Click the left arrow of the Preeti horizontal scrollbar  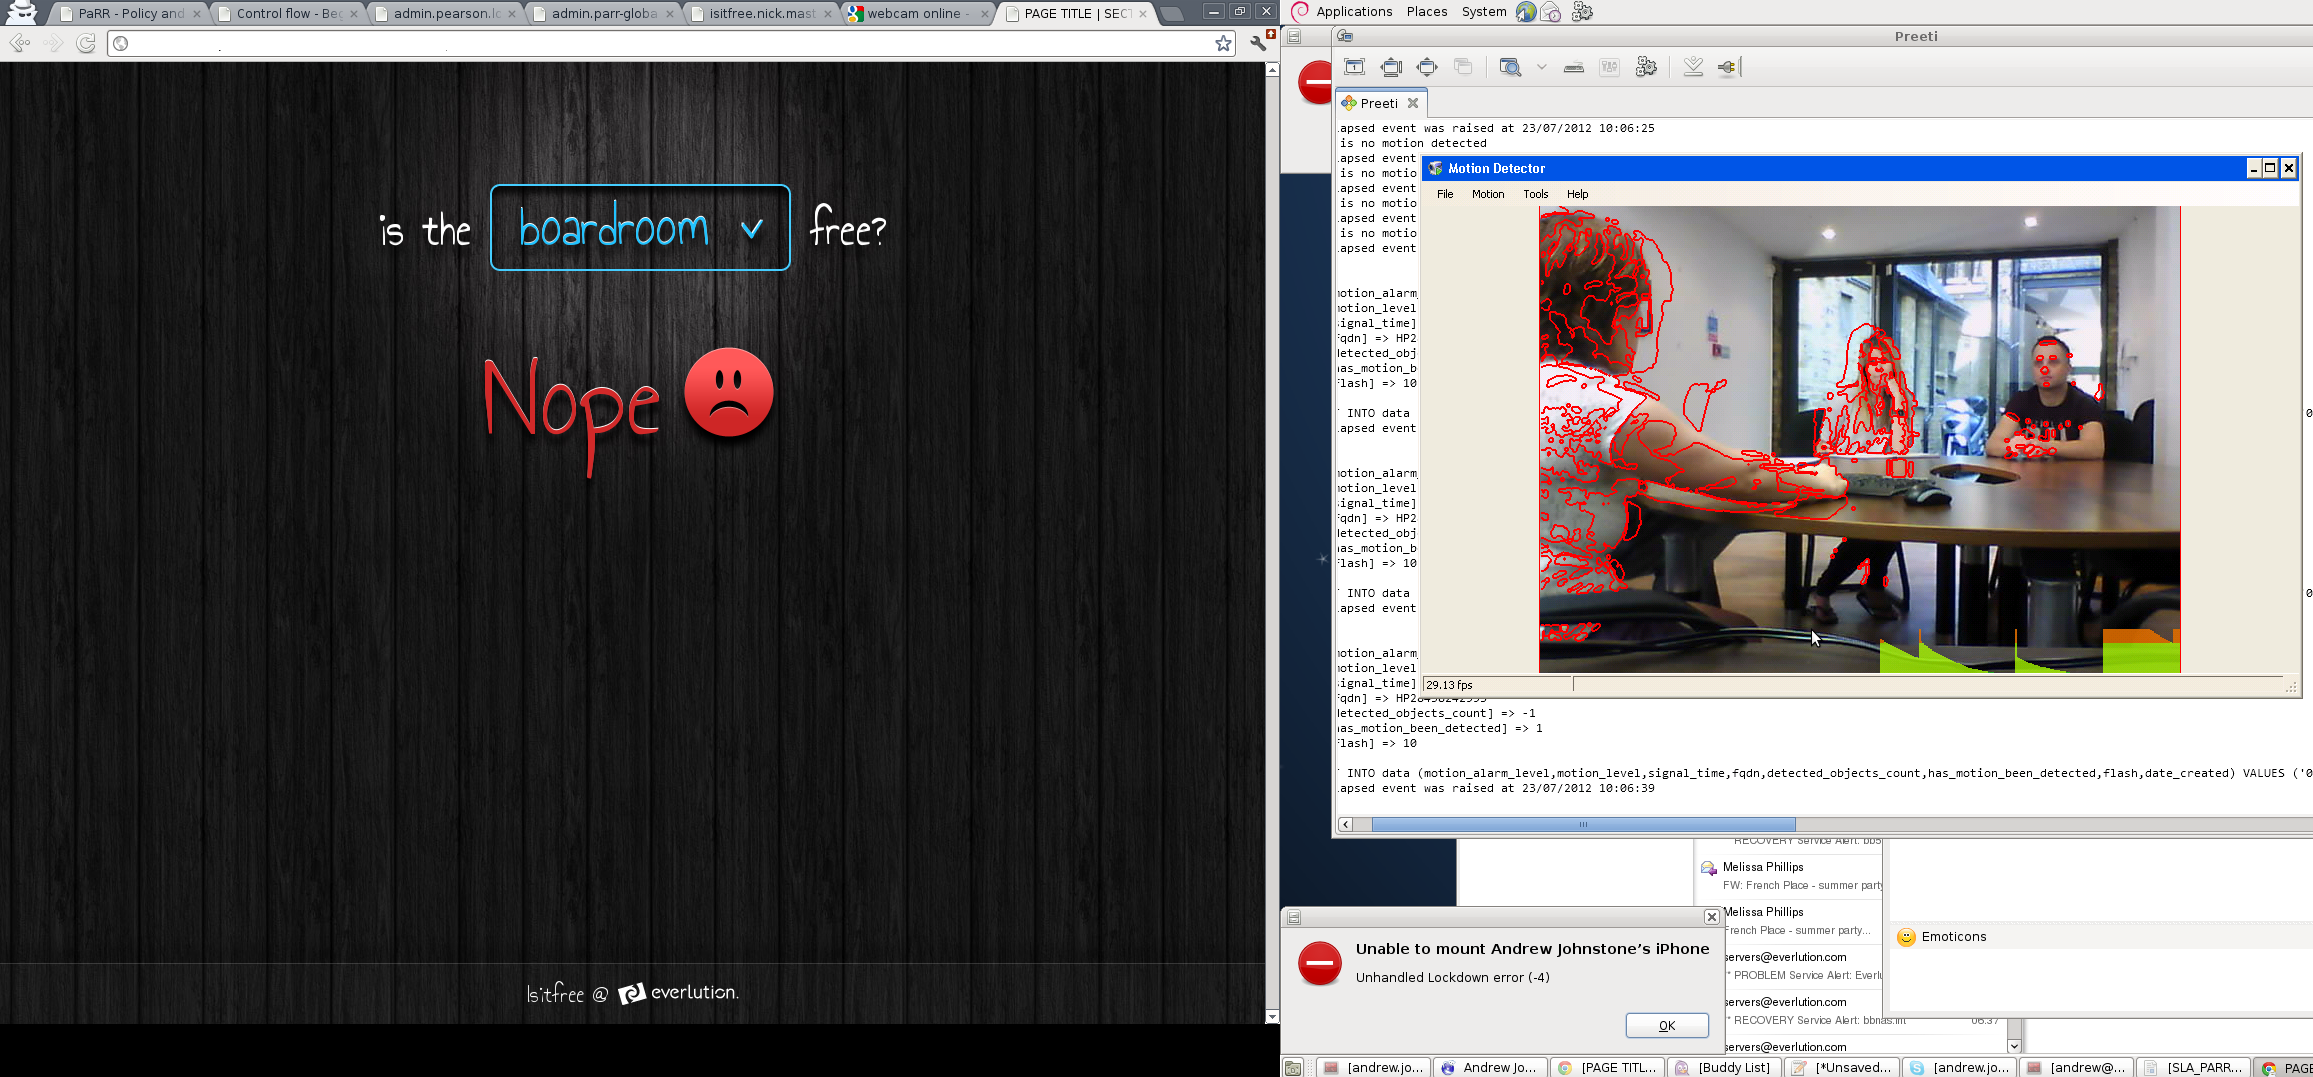pyautogui.click(x=1346, y=824)
